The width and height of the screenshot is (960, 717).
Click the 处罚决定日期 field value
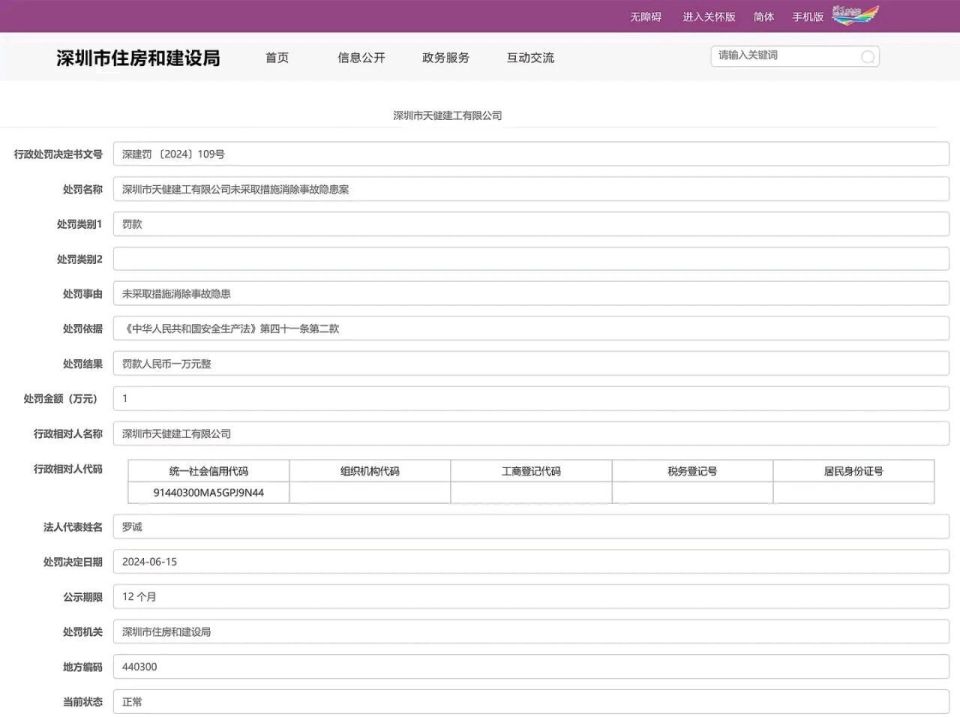pyautogui.click(x=532, y=561)
